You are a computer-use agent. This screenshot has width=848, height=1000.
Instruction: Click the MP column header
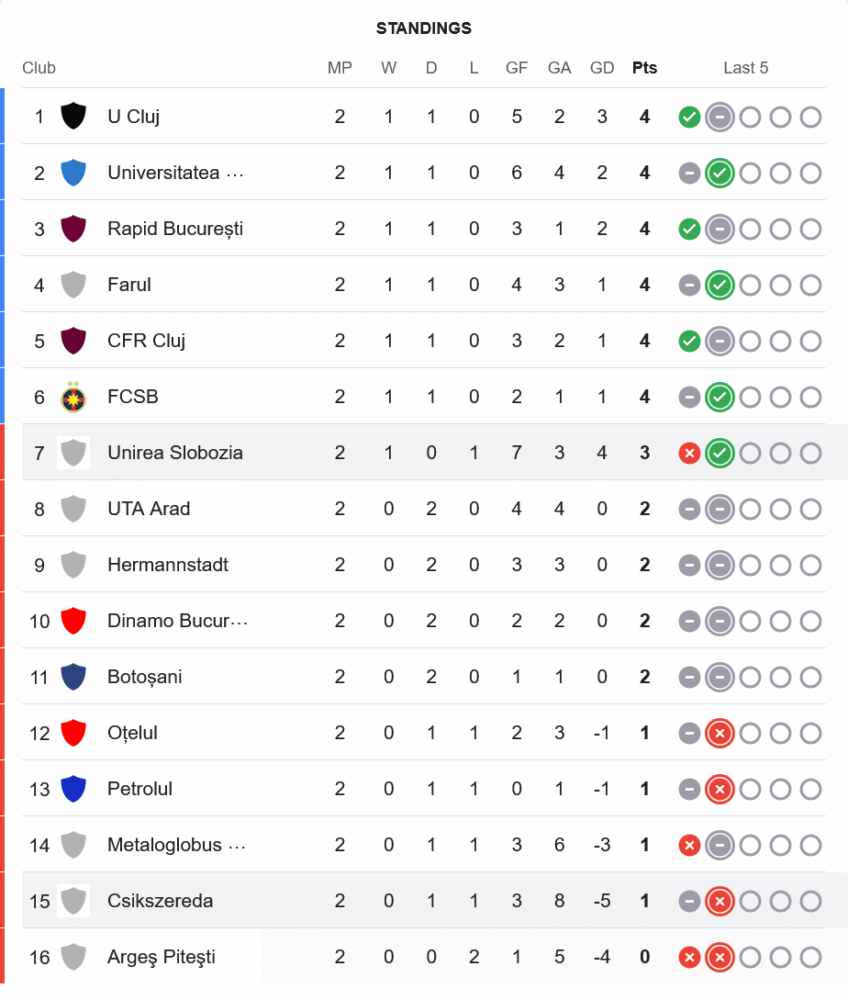[x=340, y=68]
